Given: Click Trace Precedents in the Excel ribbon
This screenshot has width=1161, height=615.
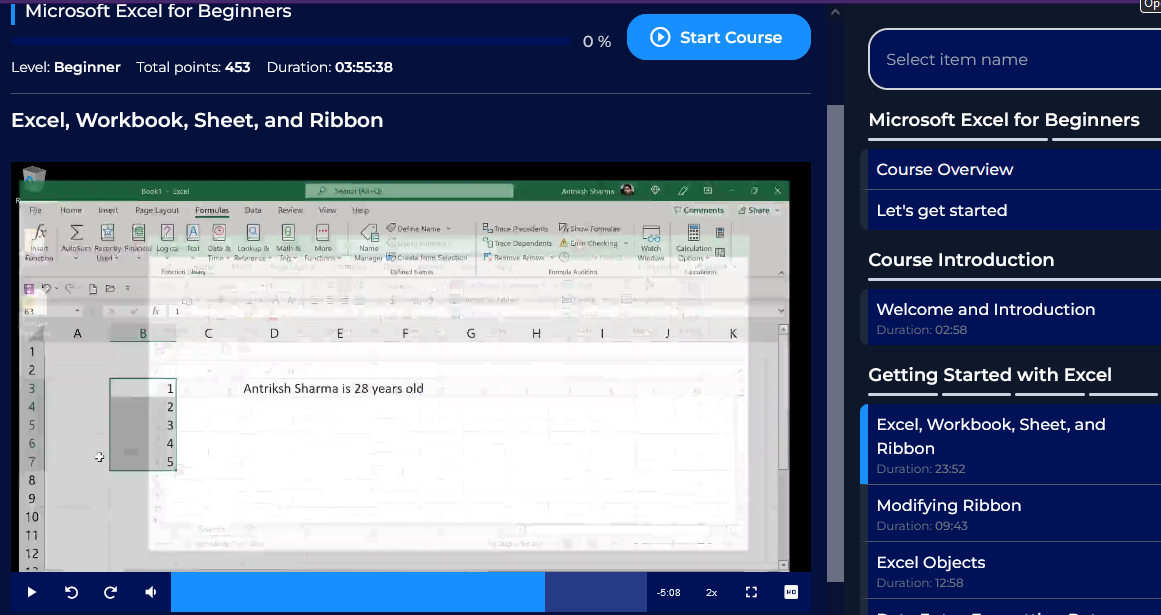Looking at the screenshot, I should [515, 229].
